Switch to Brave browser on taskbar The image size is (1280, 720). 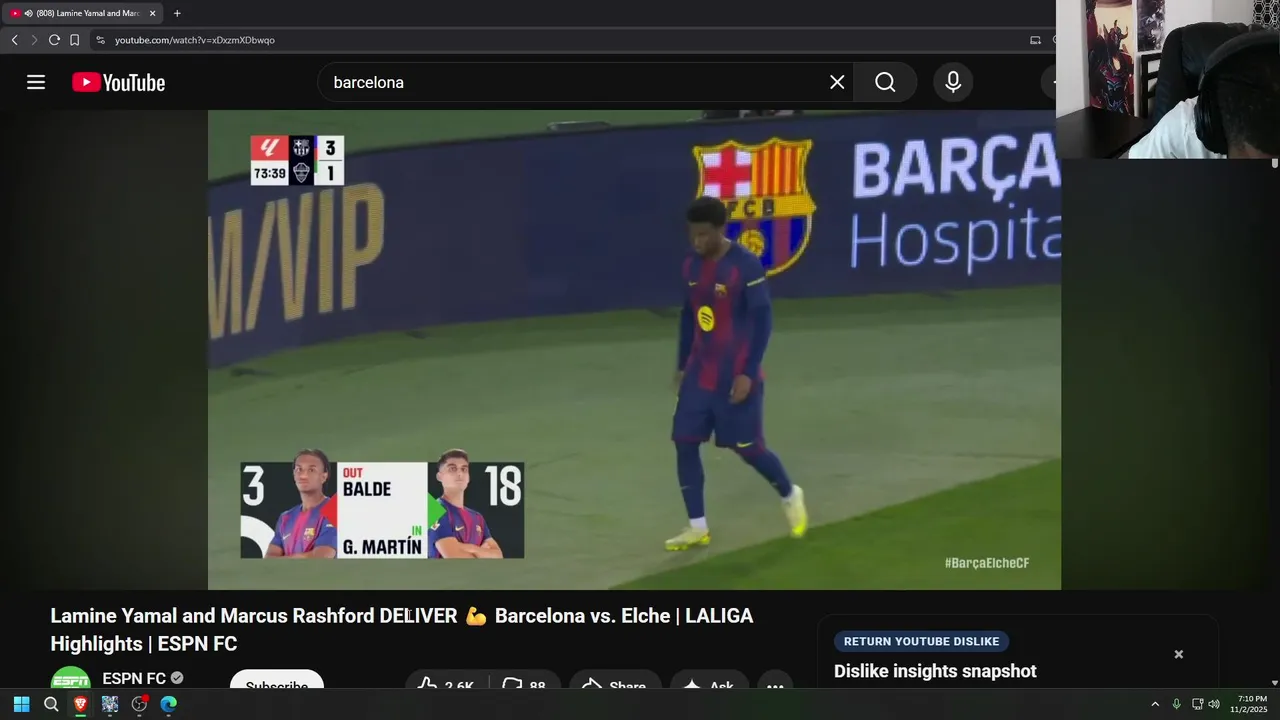[x=80, y=704]
